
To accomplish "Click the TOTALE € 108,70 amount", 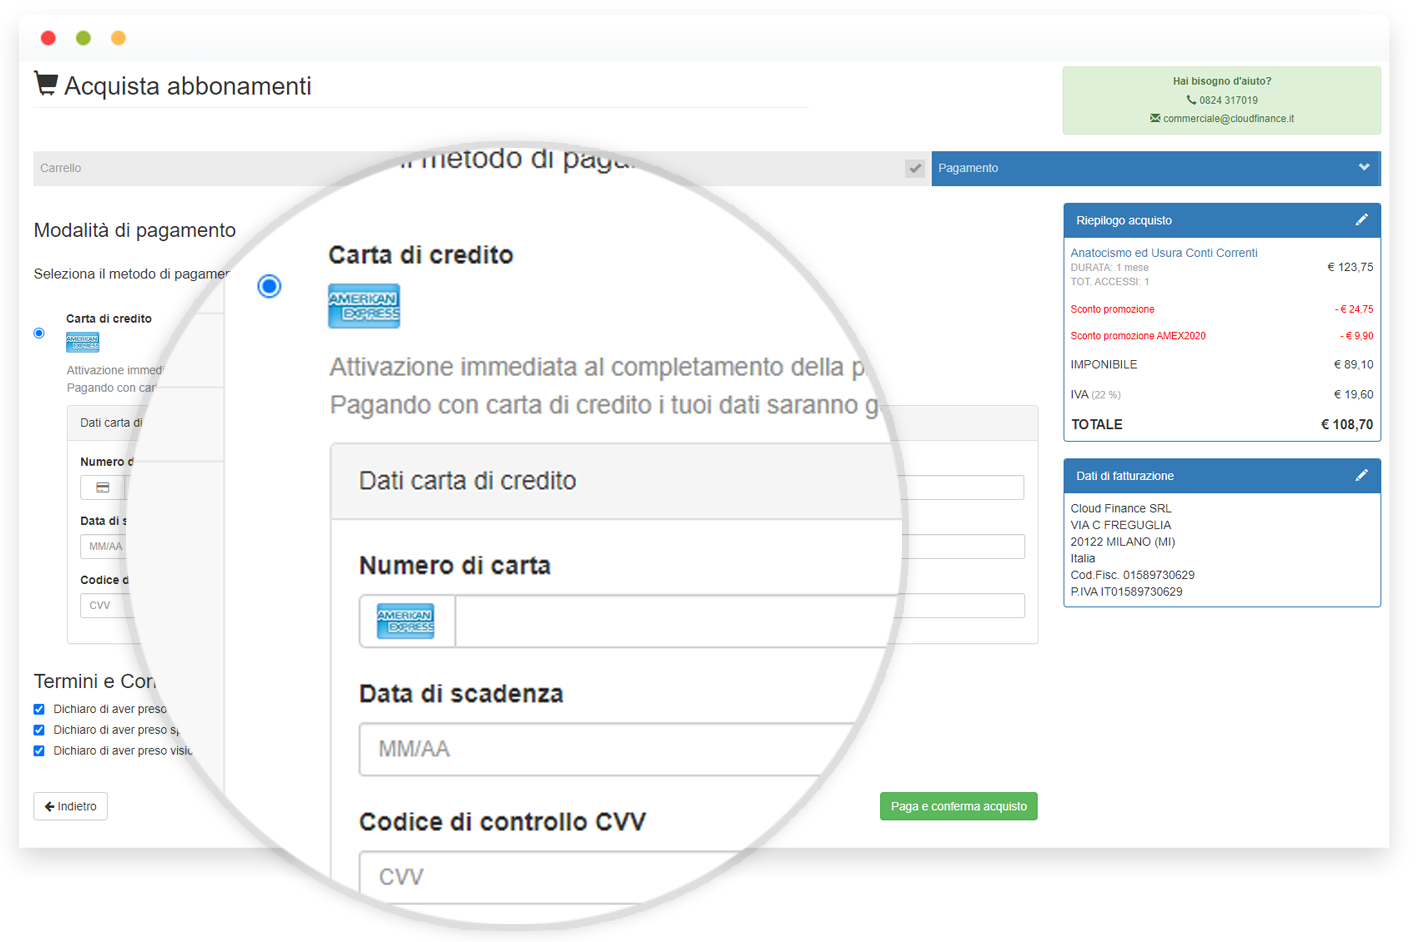I will pyautogui.click(x=1347, y=425).
